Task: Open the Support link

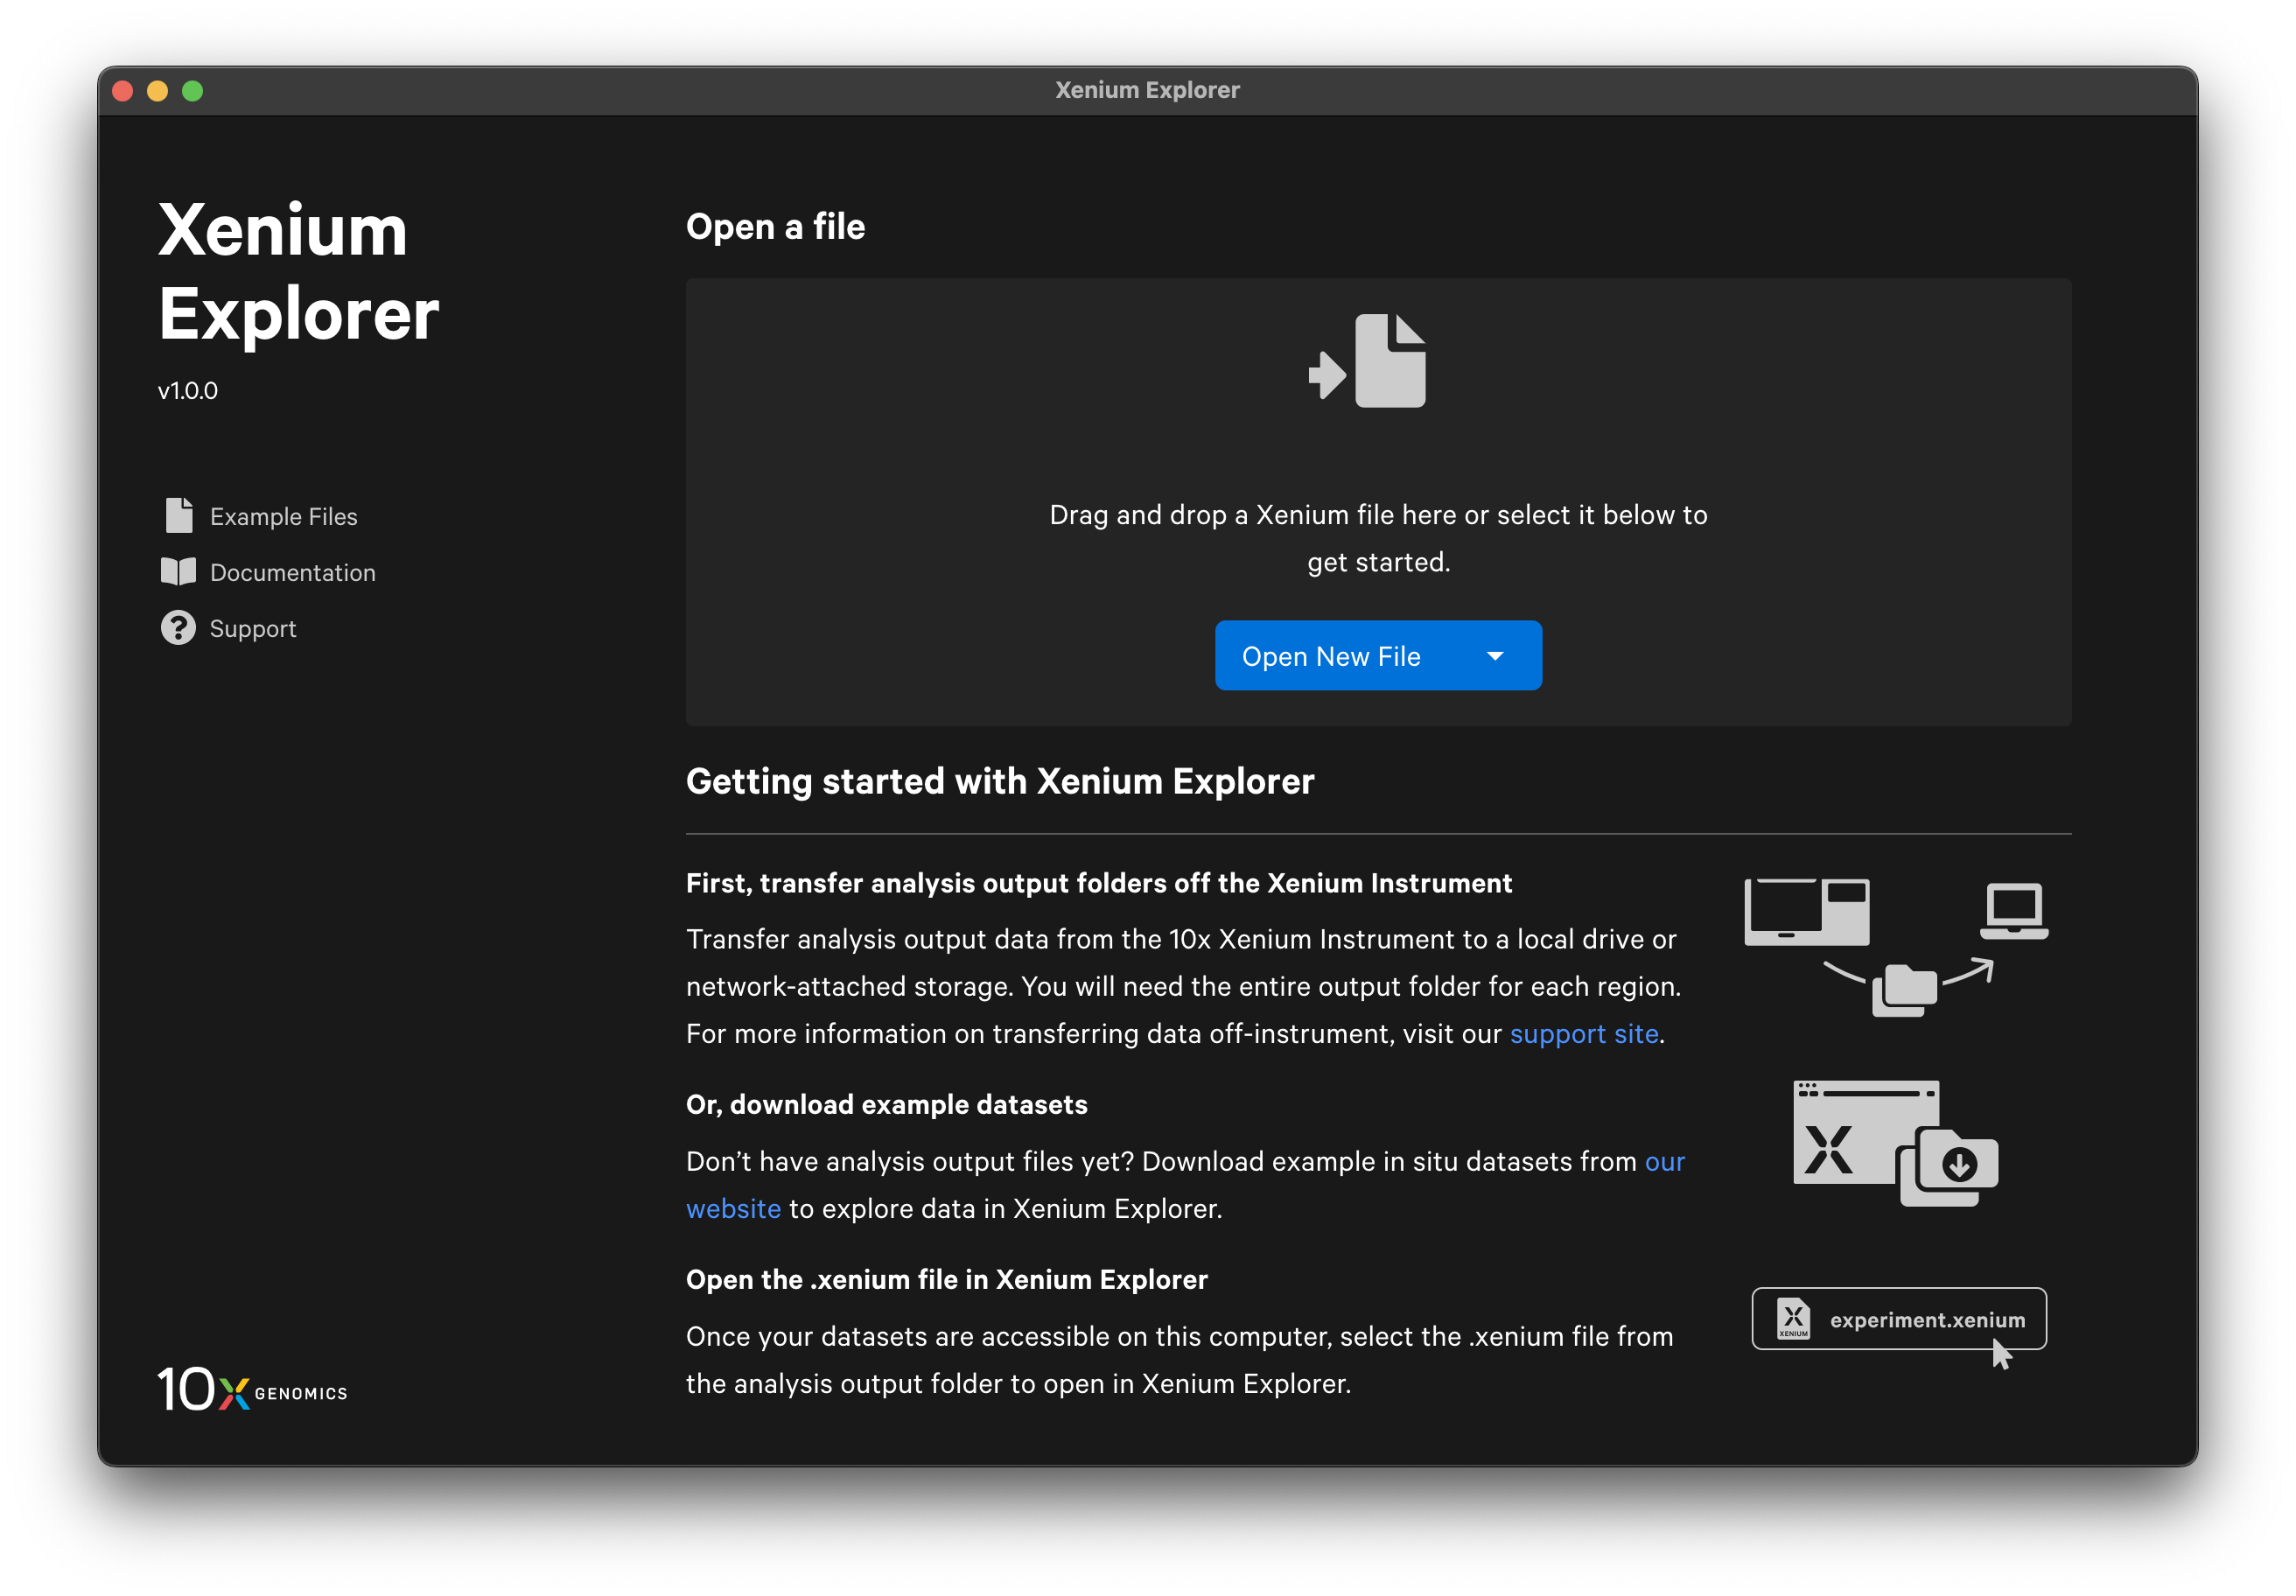Action: pos(253,628)
